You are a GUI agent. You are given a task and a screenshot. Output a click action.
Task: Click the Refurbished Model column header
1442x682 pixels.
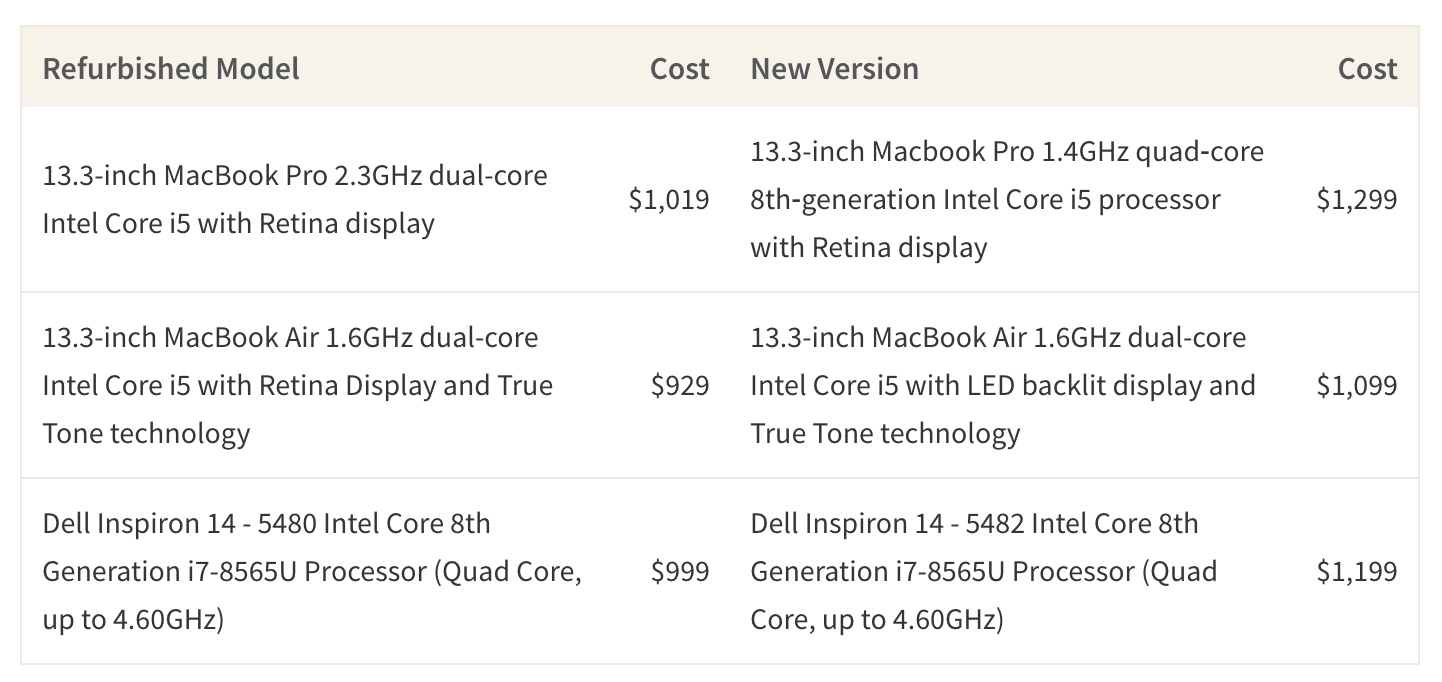(171, 69)
